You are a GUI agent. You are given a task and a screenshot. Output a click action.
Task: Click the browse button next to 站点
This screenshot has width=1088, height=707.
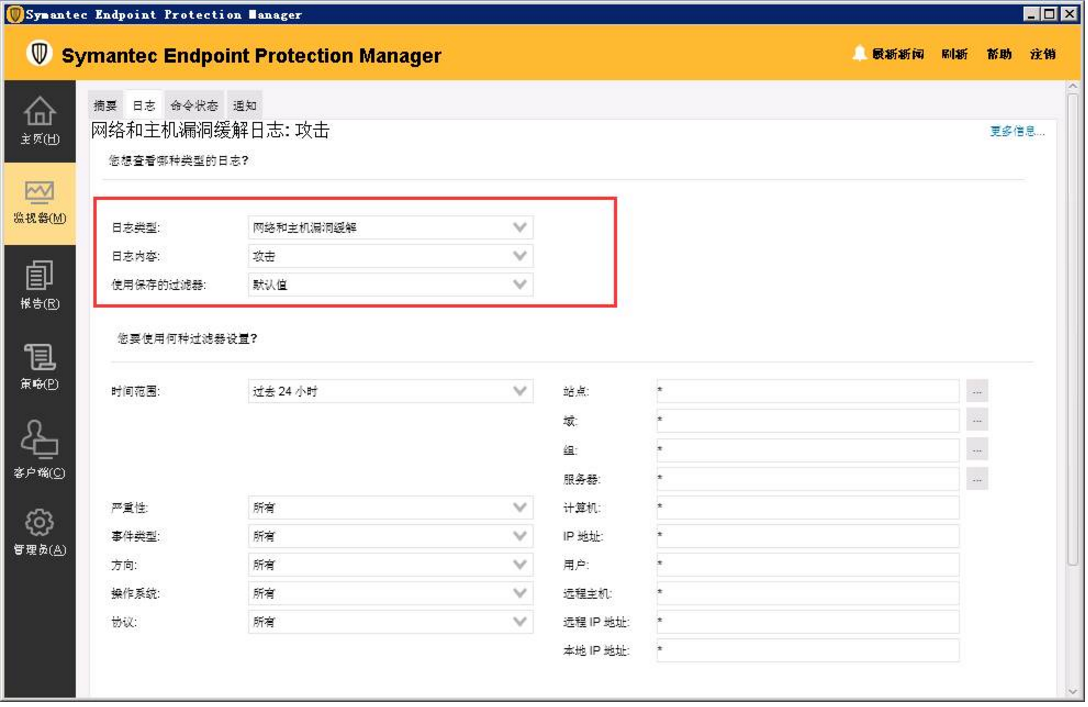(x=975, y=391)
